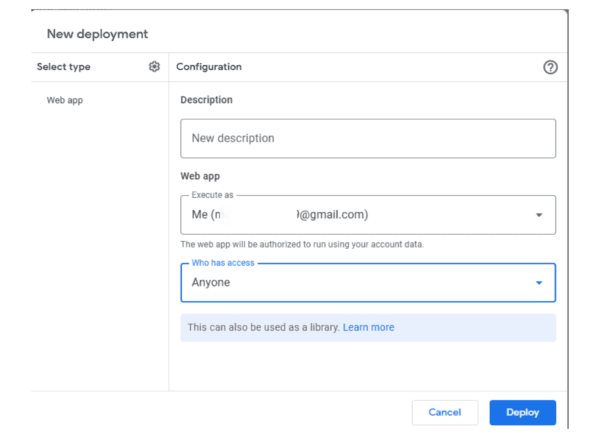Open the Learn more link
Viewport: 600px width, 438px height.
pyautogui.click(x=368, y=327)
